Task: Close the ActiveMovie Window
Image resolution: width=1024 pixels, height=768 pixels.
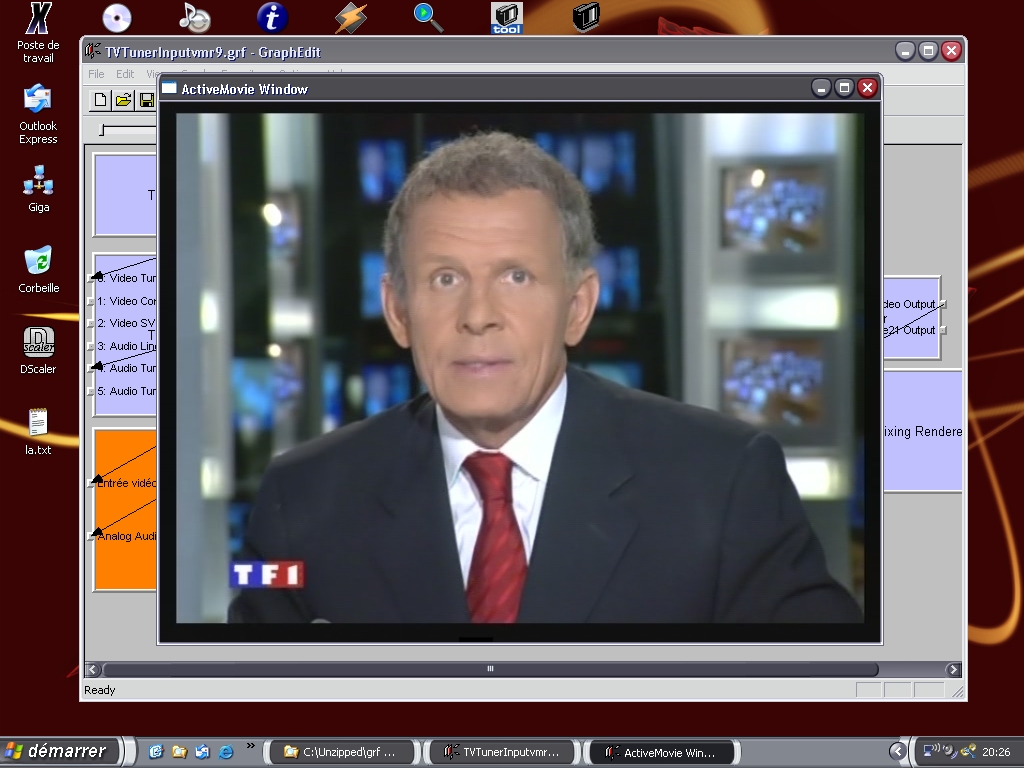Action: point(867,88)
